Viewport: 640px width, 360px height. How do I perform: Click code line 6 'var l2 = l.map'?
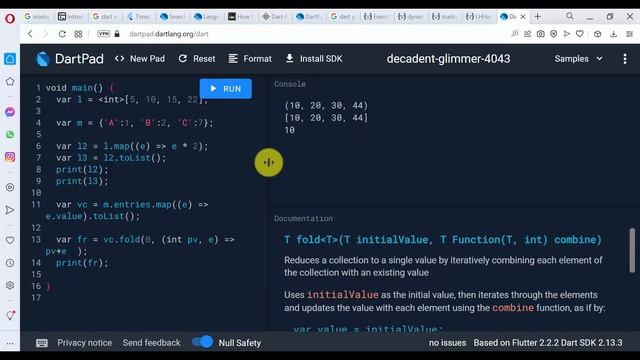(x=132, y=146)
